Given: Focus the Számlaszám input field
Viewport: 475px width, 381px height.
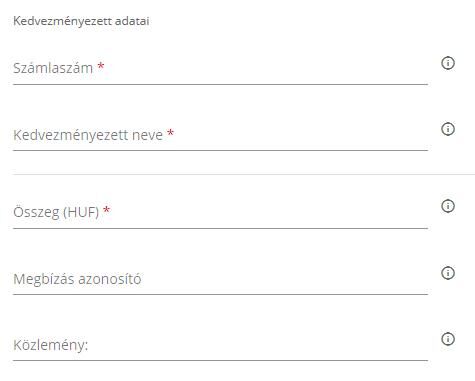Looking at the screenshot, I should coord(220,68).
